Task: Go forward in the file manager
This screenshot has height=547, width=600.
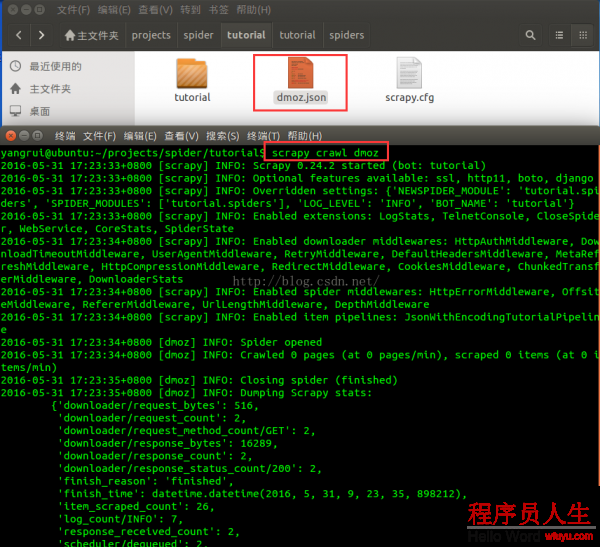Action: coord(41,35)
